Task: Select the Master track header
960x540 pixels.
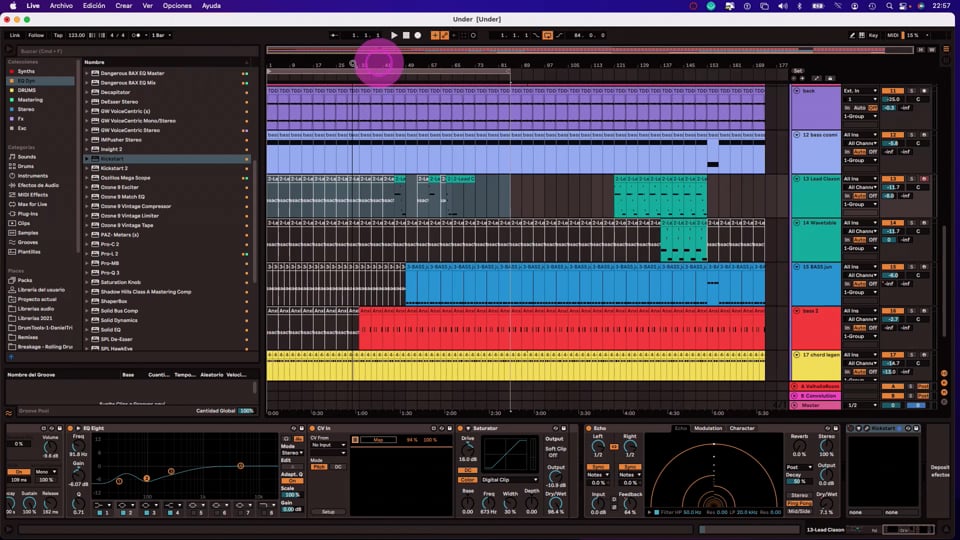Action: click(x=816, y=405)
